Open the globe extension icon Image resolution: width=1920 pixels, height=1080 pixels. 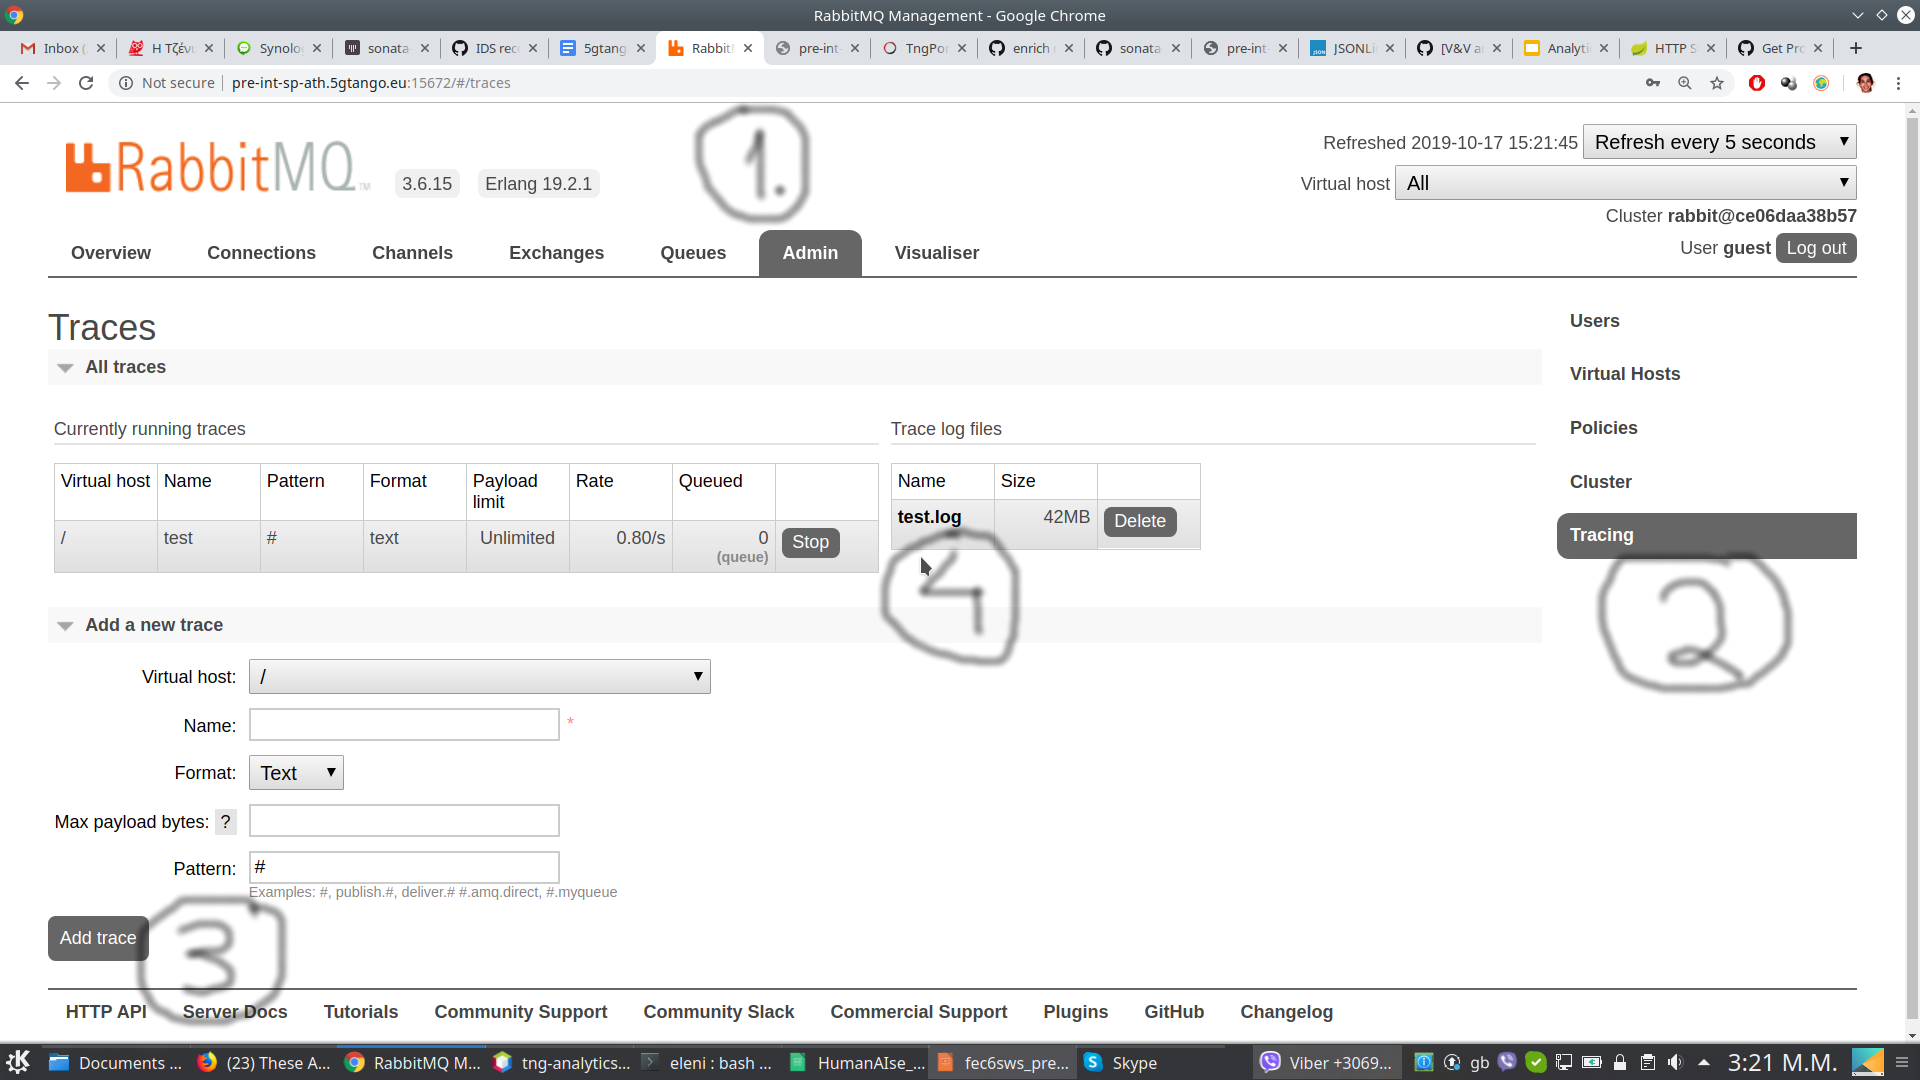(1821, 83)
